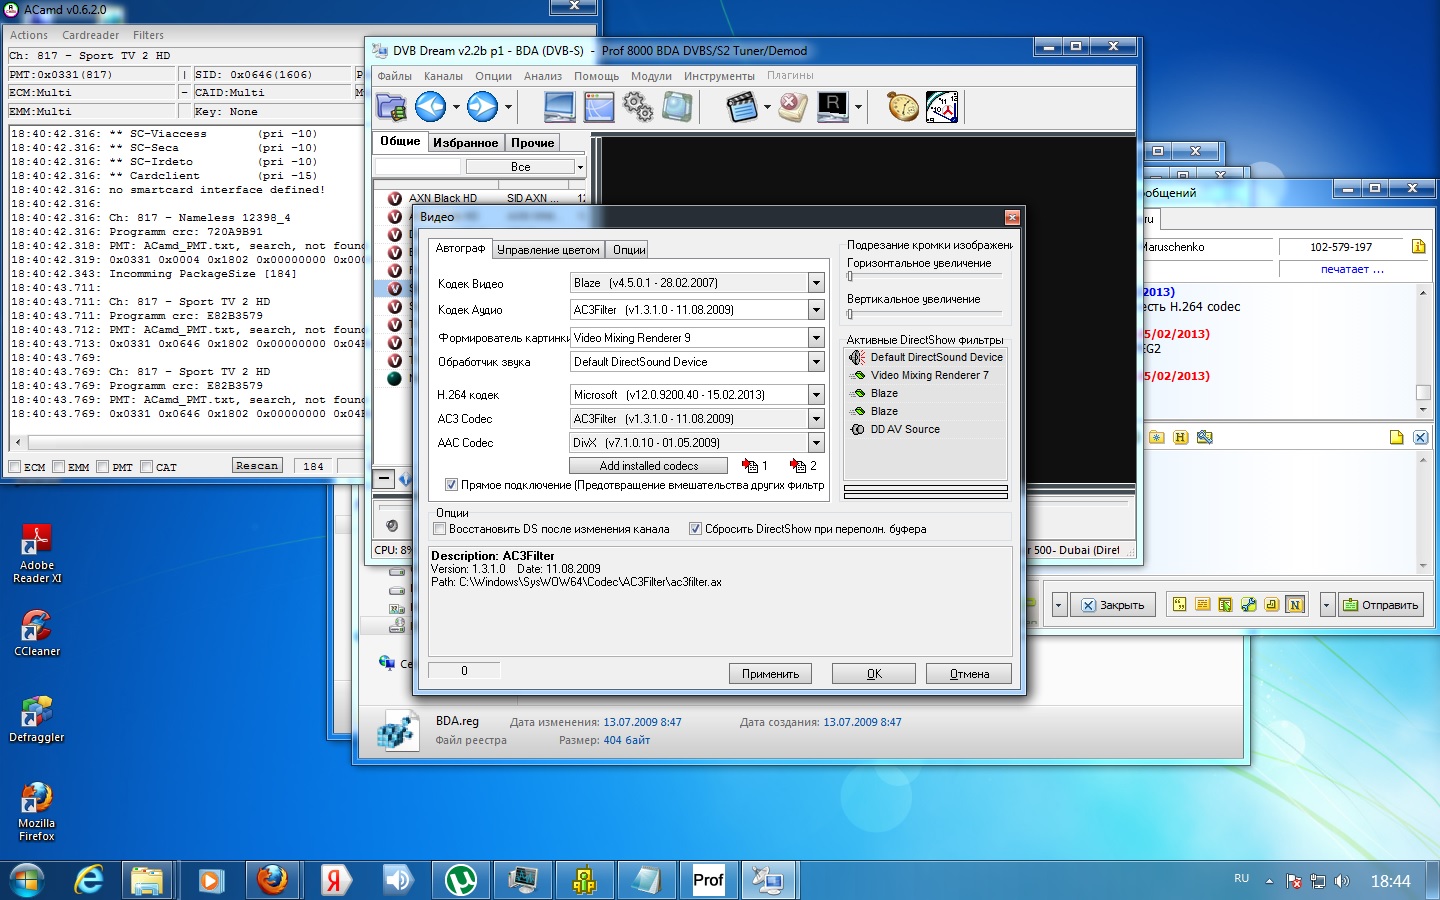Switch to Управление цветом tab
The height and width of the screenshot is (900, 1440).
point(548,250)
